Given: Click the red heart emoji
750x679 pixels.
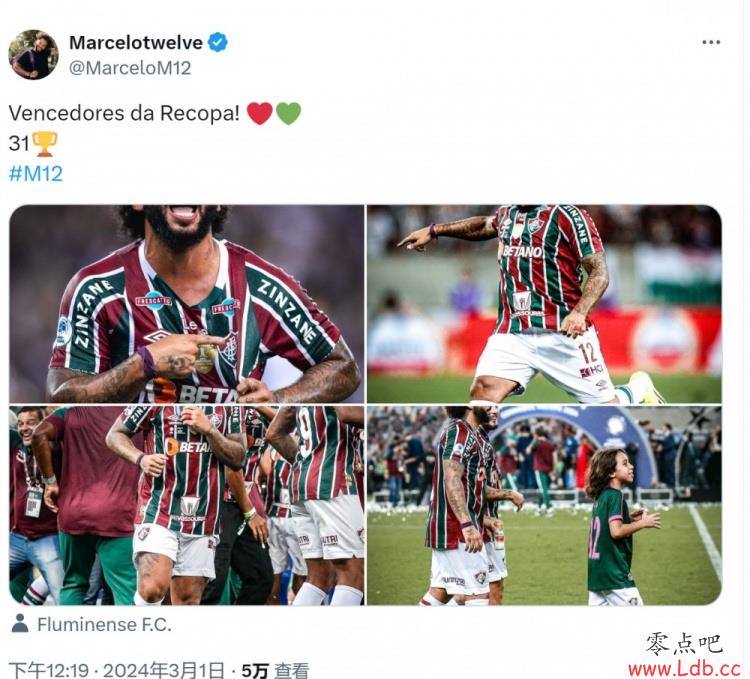Looking at the screenshot, I should [x=260, y=114].
